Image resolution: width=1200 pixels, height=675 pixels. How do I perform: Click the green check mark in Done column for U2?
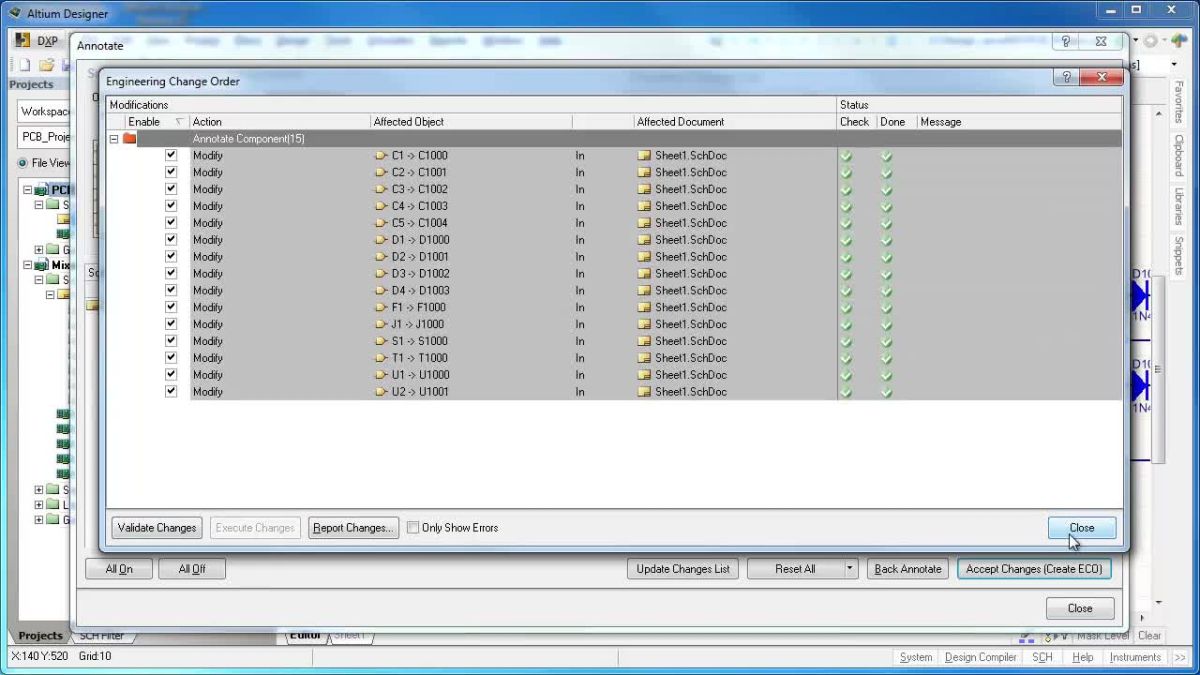[886, 391]
